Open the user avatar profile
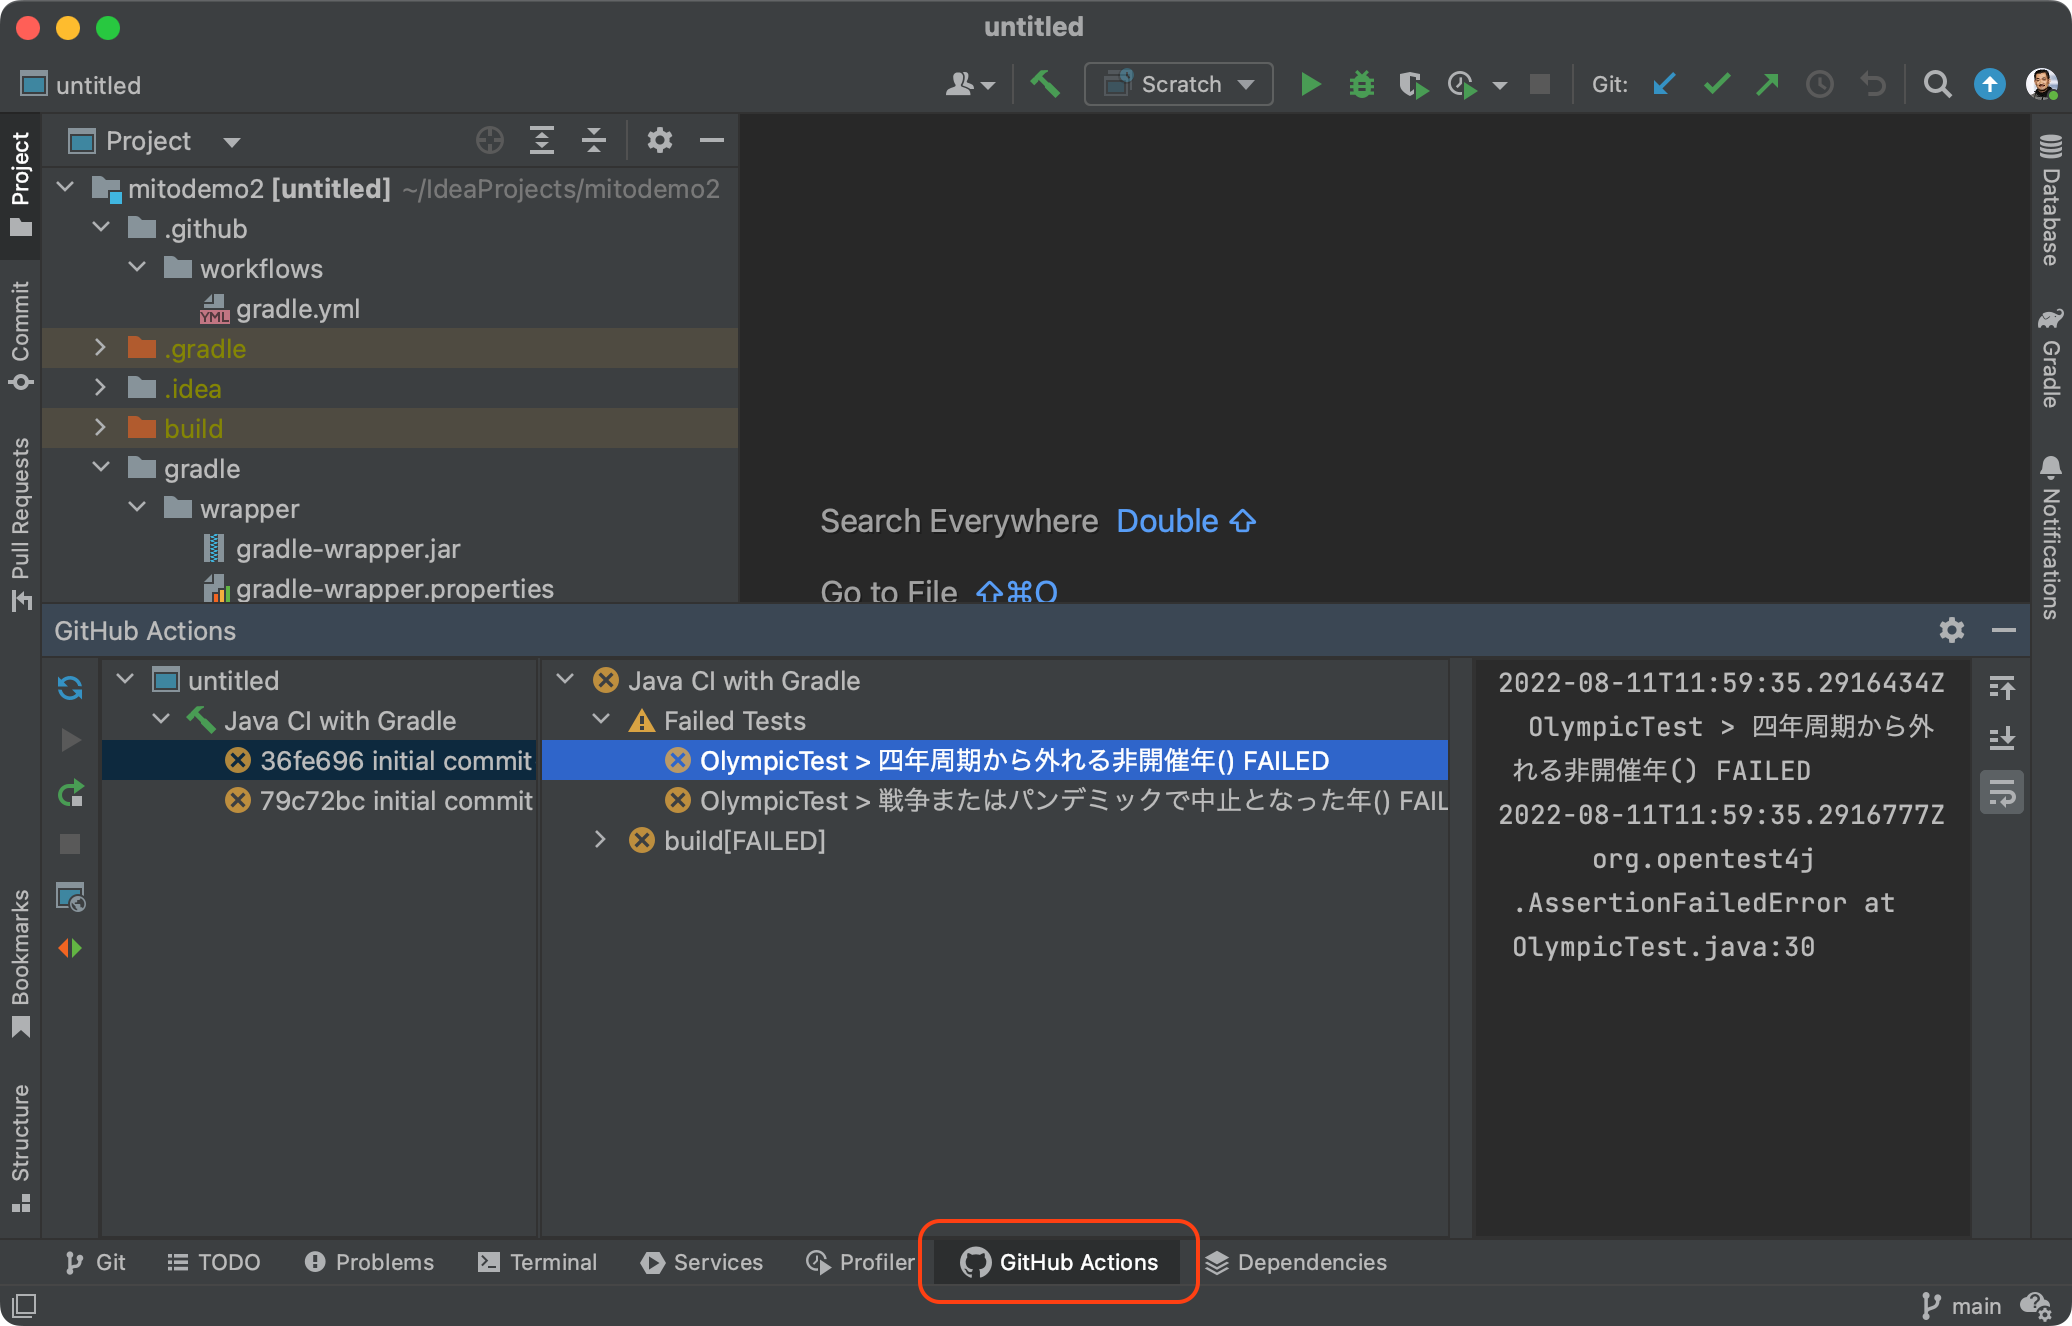Image resolution: width=2072 pixels, height=1326 pixels. point(2041,84)
